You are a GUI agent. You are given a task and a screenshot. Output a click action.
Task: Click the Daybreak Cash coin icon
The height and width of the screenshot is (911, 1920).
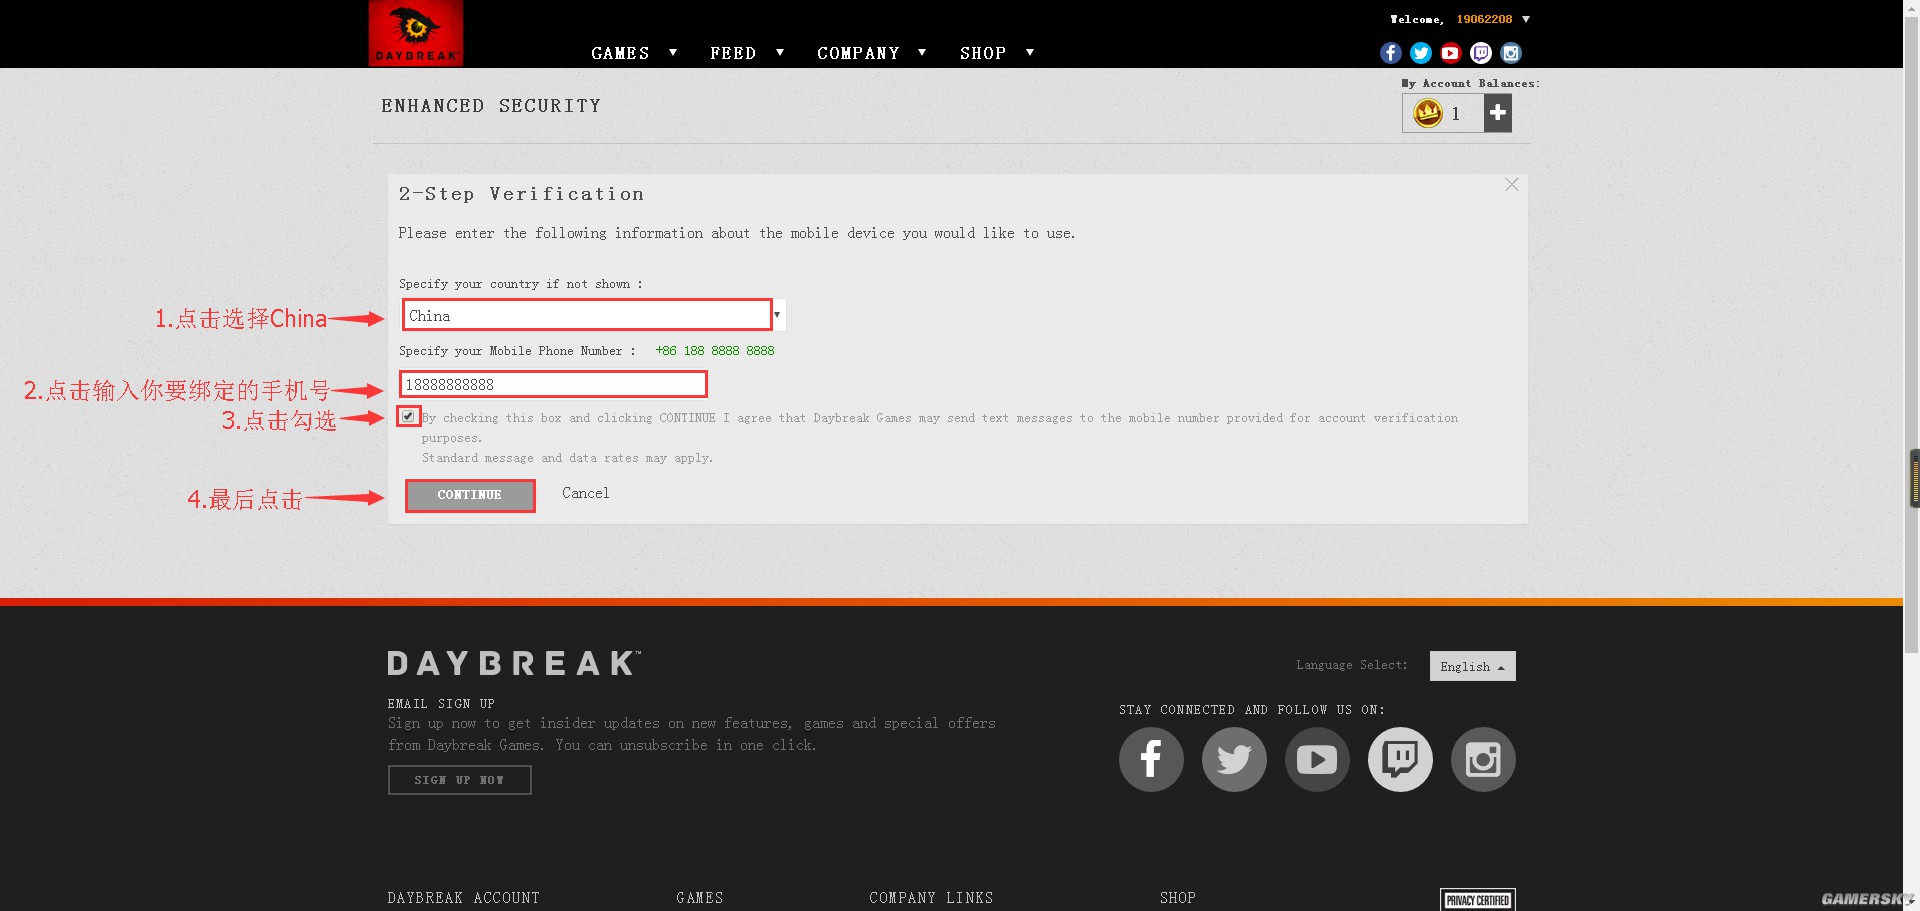(x=1427, y=113)
